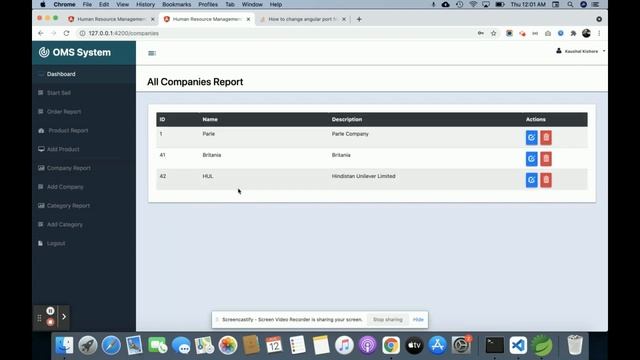This screenshot has height=360, width=640.
Task: Open Dashboard in the sidebar
Action: click(x=61, y=74)
